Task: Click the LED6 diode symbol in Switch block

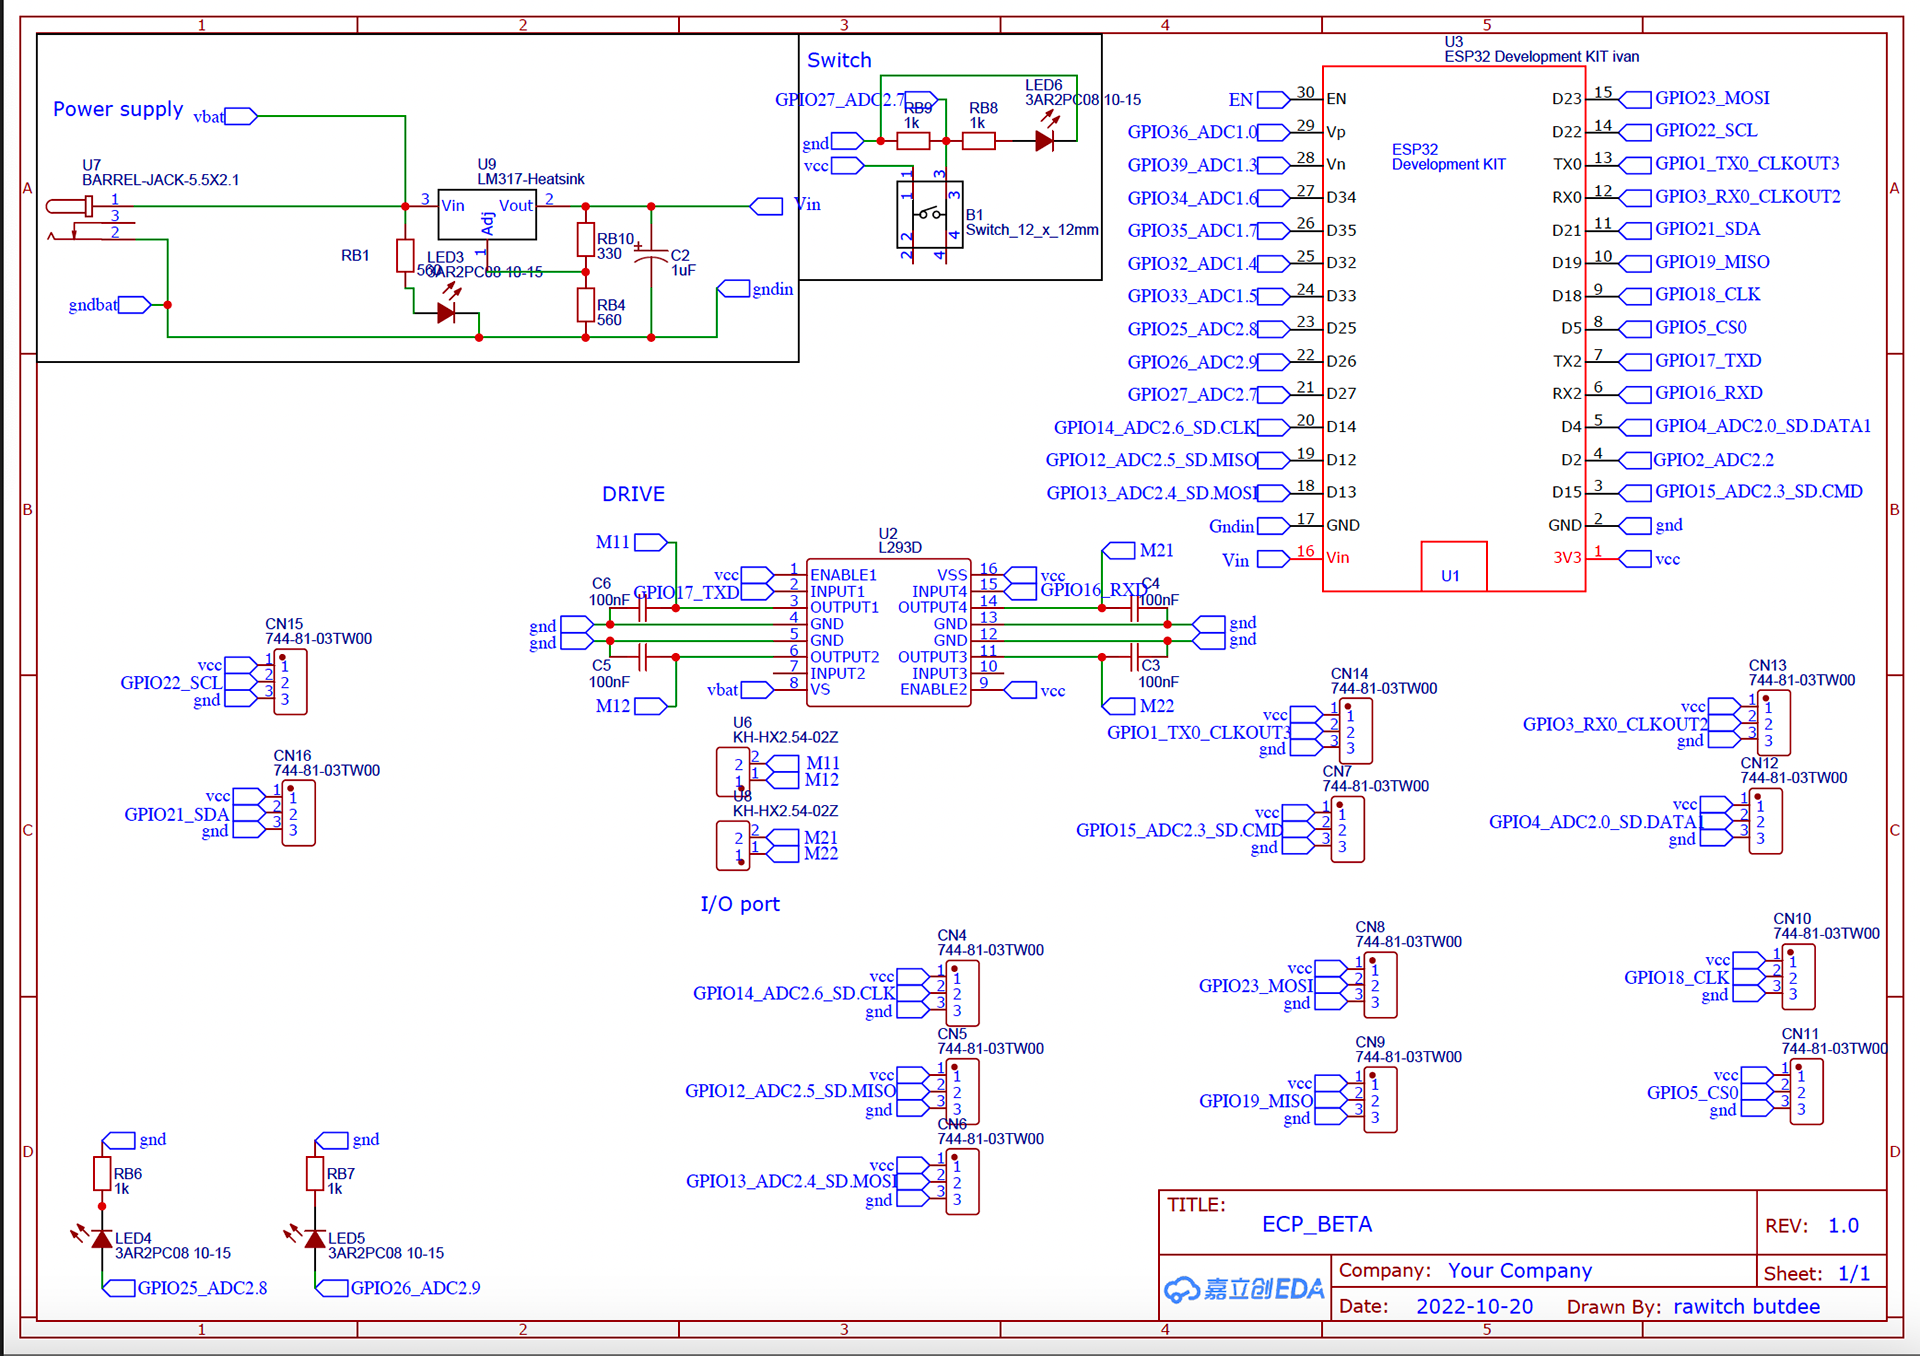Action: (1044, 141)
